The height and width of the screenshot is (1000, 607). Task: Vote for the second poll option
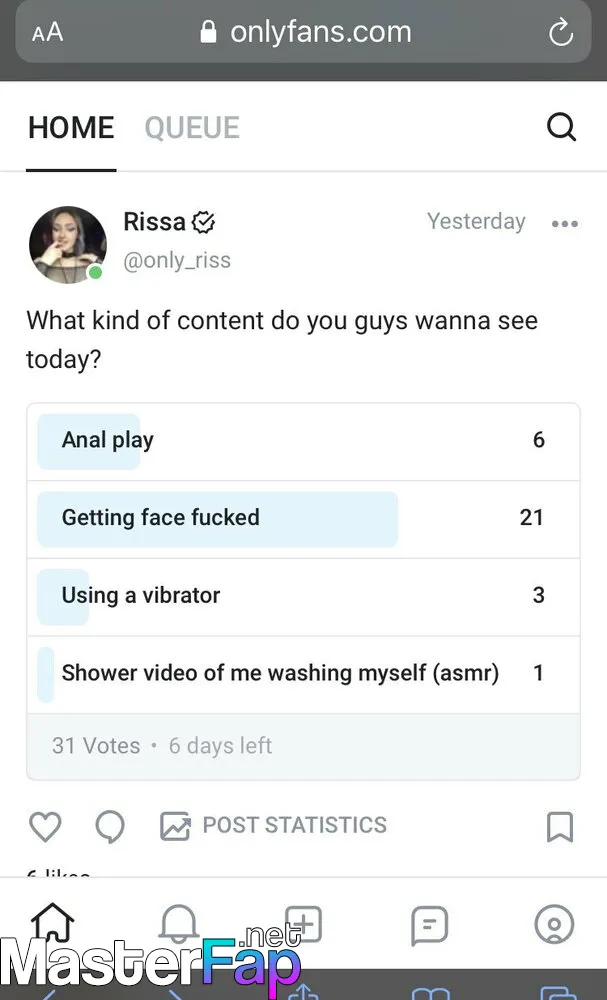pyautogui.click(x=304, y=519)
